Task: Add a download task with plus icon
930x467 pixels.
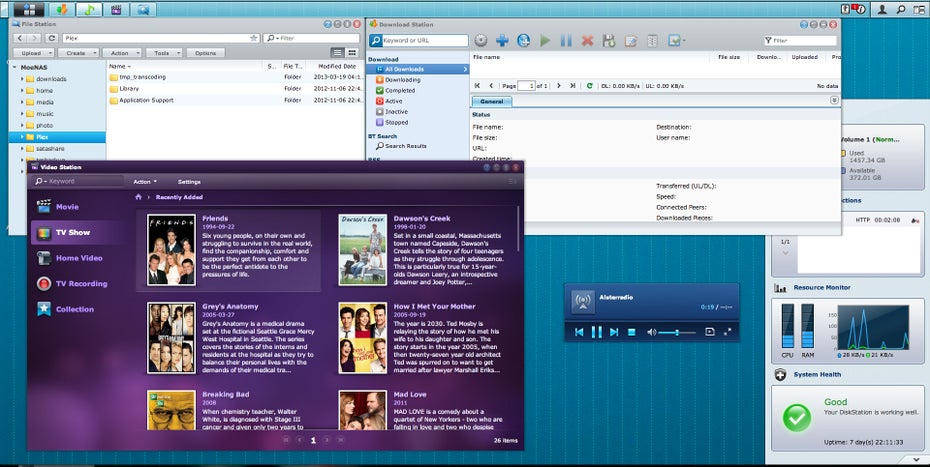Action: [x=502, y=40]
